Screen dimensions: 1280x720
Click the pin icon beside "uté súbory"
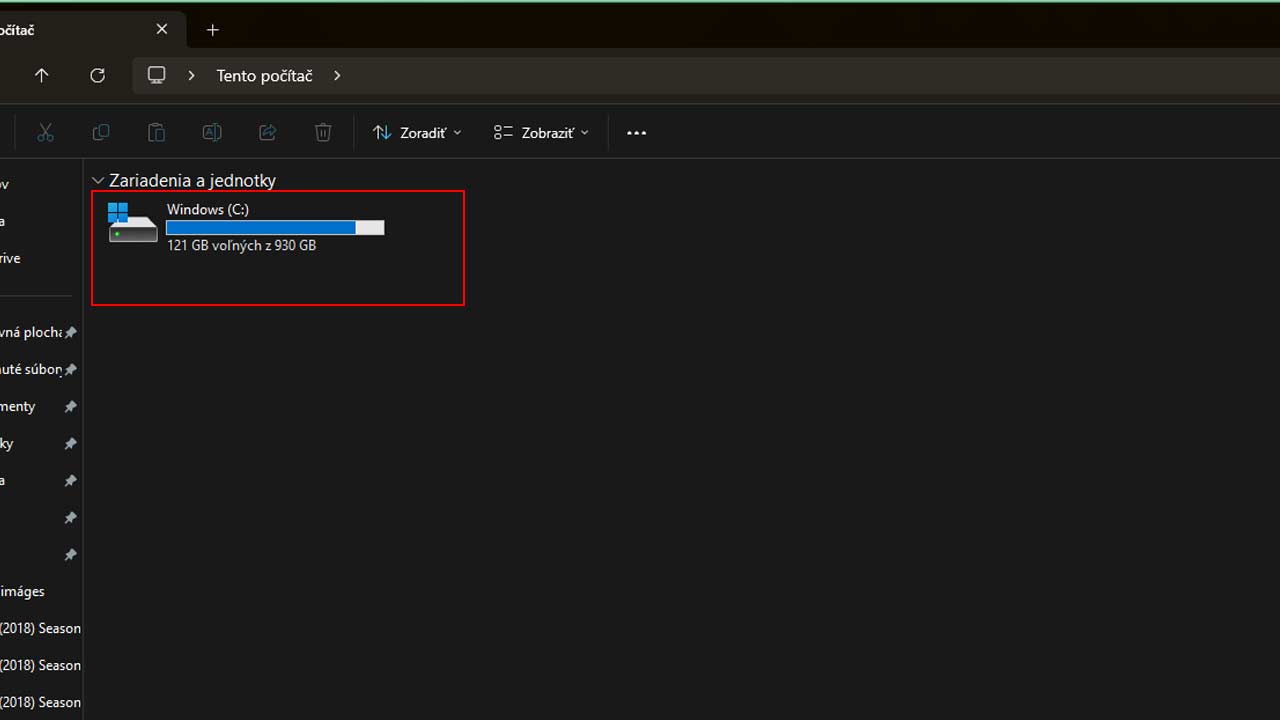pyautogui.click(x=70, y=369)
